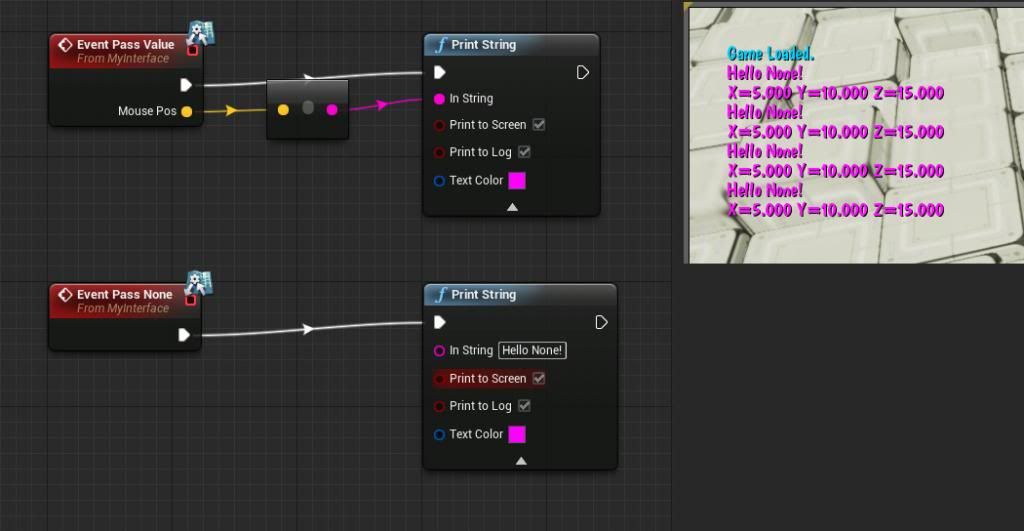Screen dimensions: 1024x531
Task: Collapse the top Print String advanced options arrow
Action: coord(512,207)
